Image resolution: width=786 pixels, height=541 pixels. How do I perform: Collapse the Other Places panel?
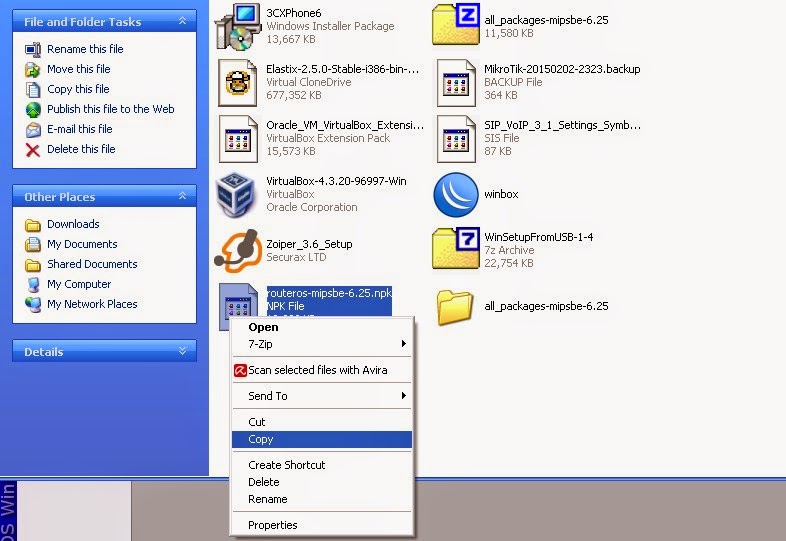coord(182,196)
